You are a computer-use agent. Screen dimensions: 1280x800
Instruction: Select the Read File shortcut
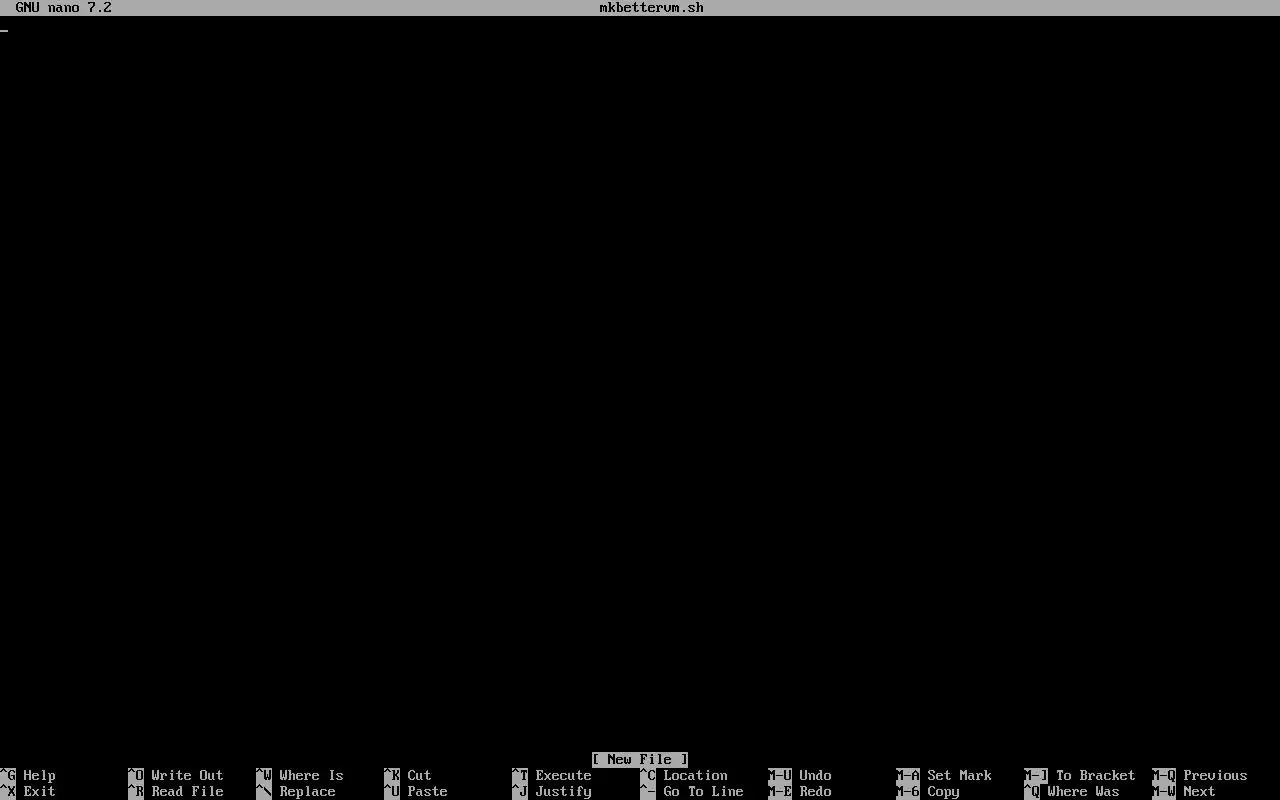(188, 791)
